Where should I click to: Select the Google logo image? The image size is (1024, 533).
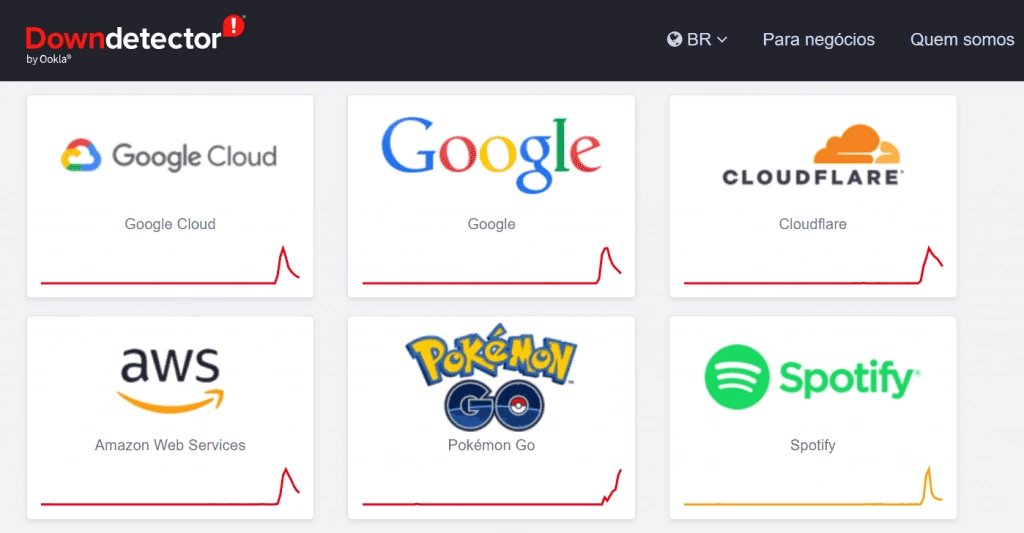click(x=491, y=155)
